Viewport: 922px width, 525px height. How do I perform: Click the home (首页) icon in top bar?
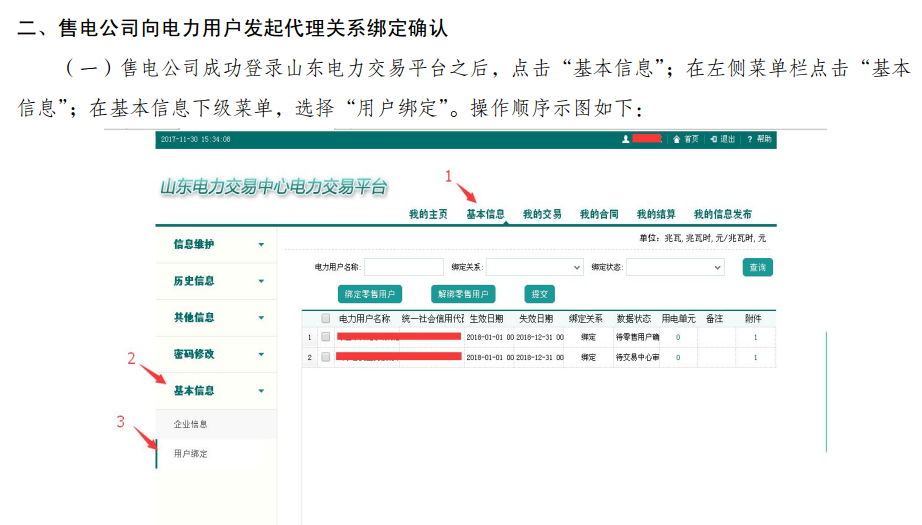[677, 139]
